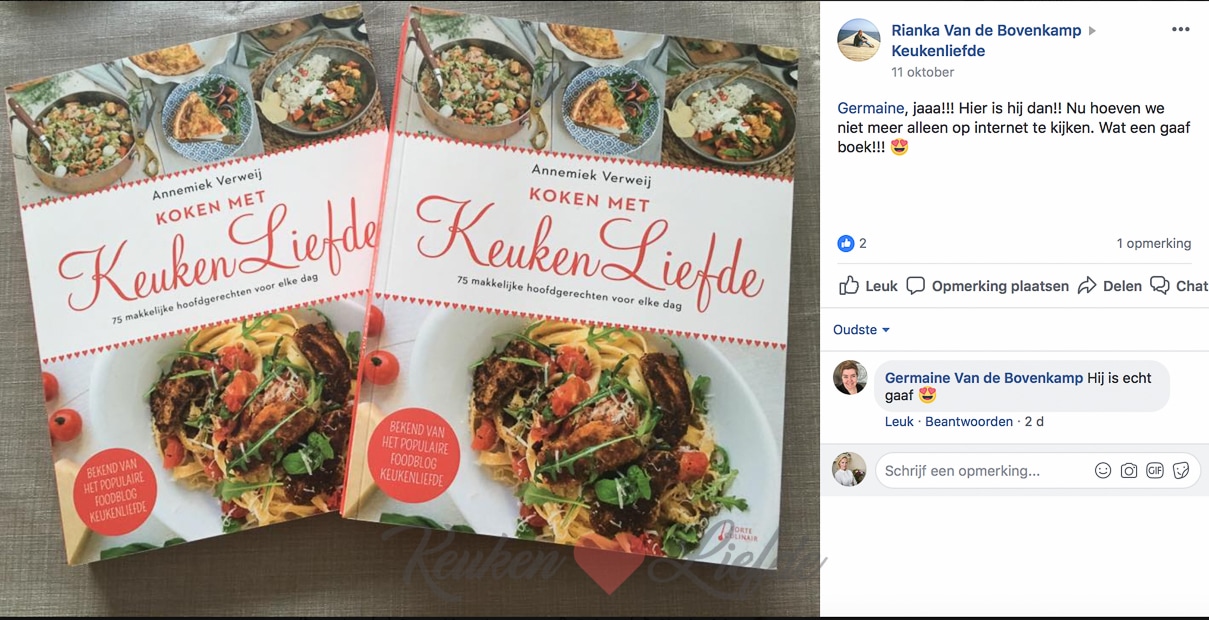Viewport: 1209px width, 620px height.
Task: Go to the Keukenliefde page link
Action: point(938,51)
